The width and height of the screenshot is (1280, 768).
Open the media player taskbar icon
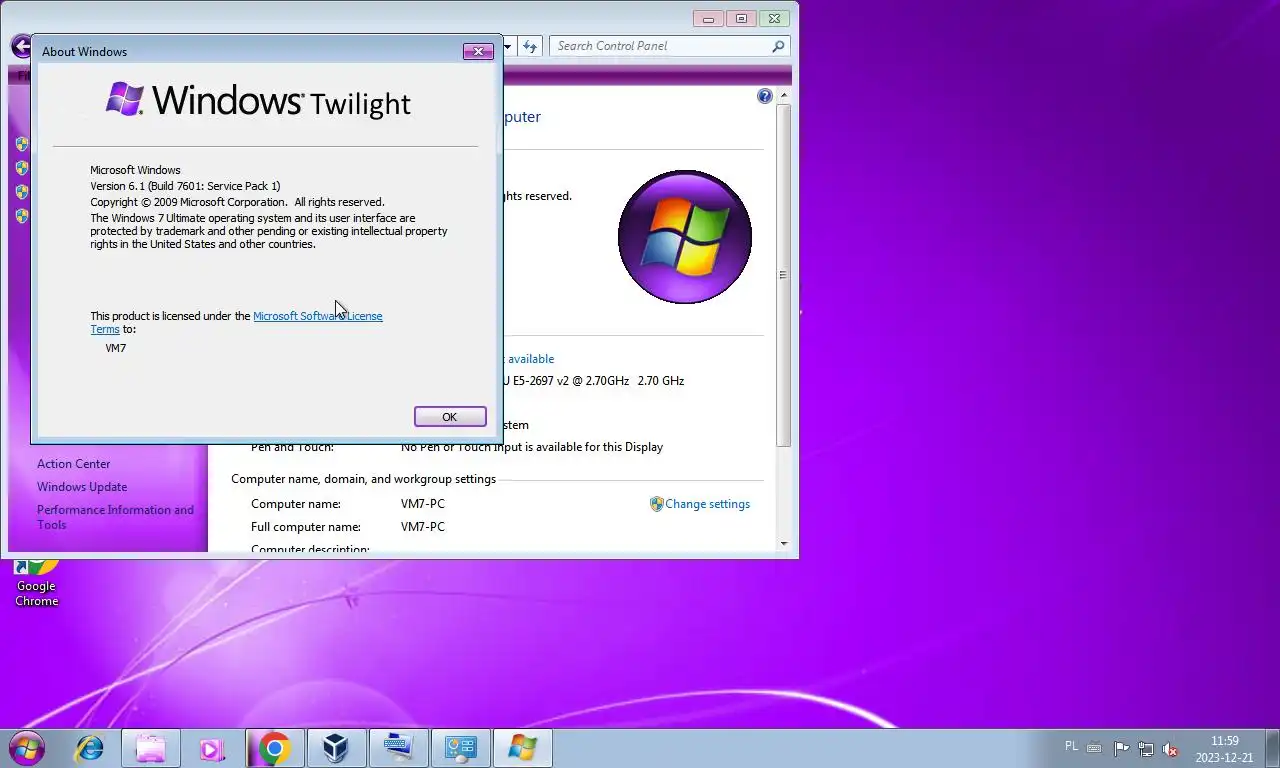click(212, 748)
